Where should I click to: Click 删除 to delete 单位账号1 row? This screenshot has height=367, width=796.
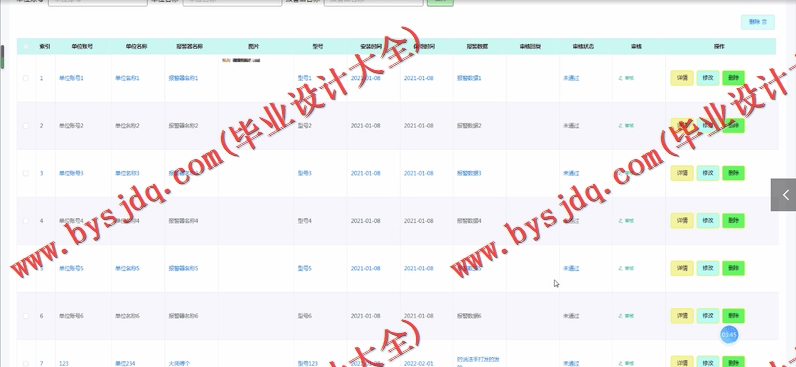coord(734,78)
